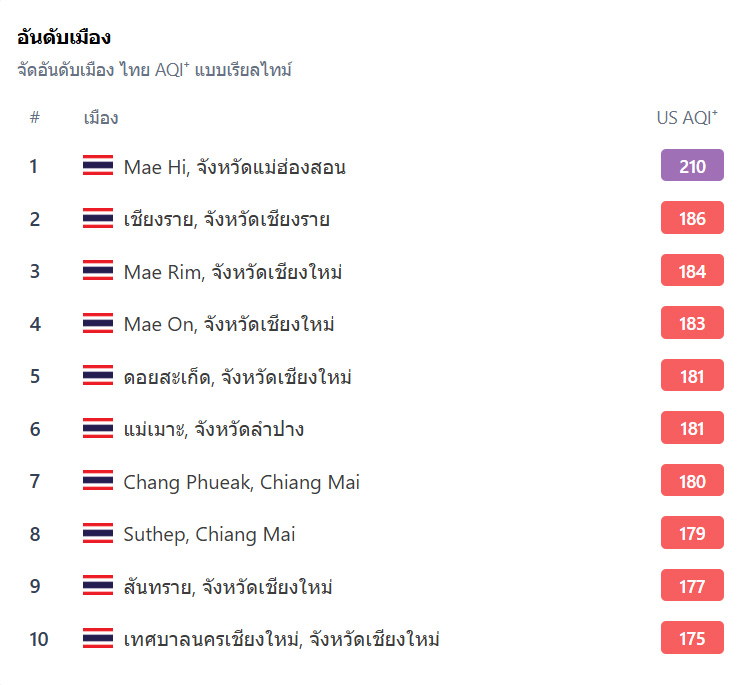Click the purple 210 AQI badge

click(x=692, y=165)
